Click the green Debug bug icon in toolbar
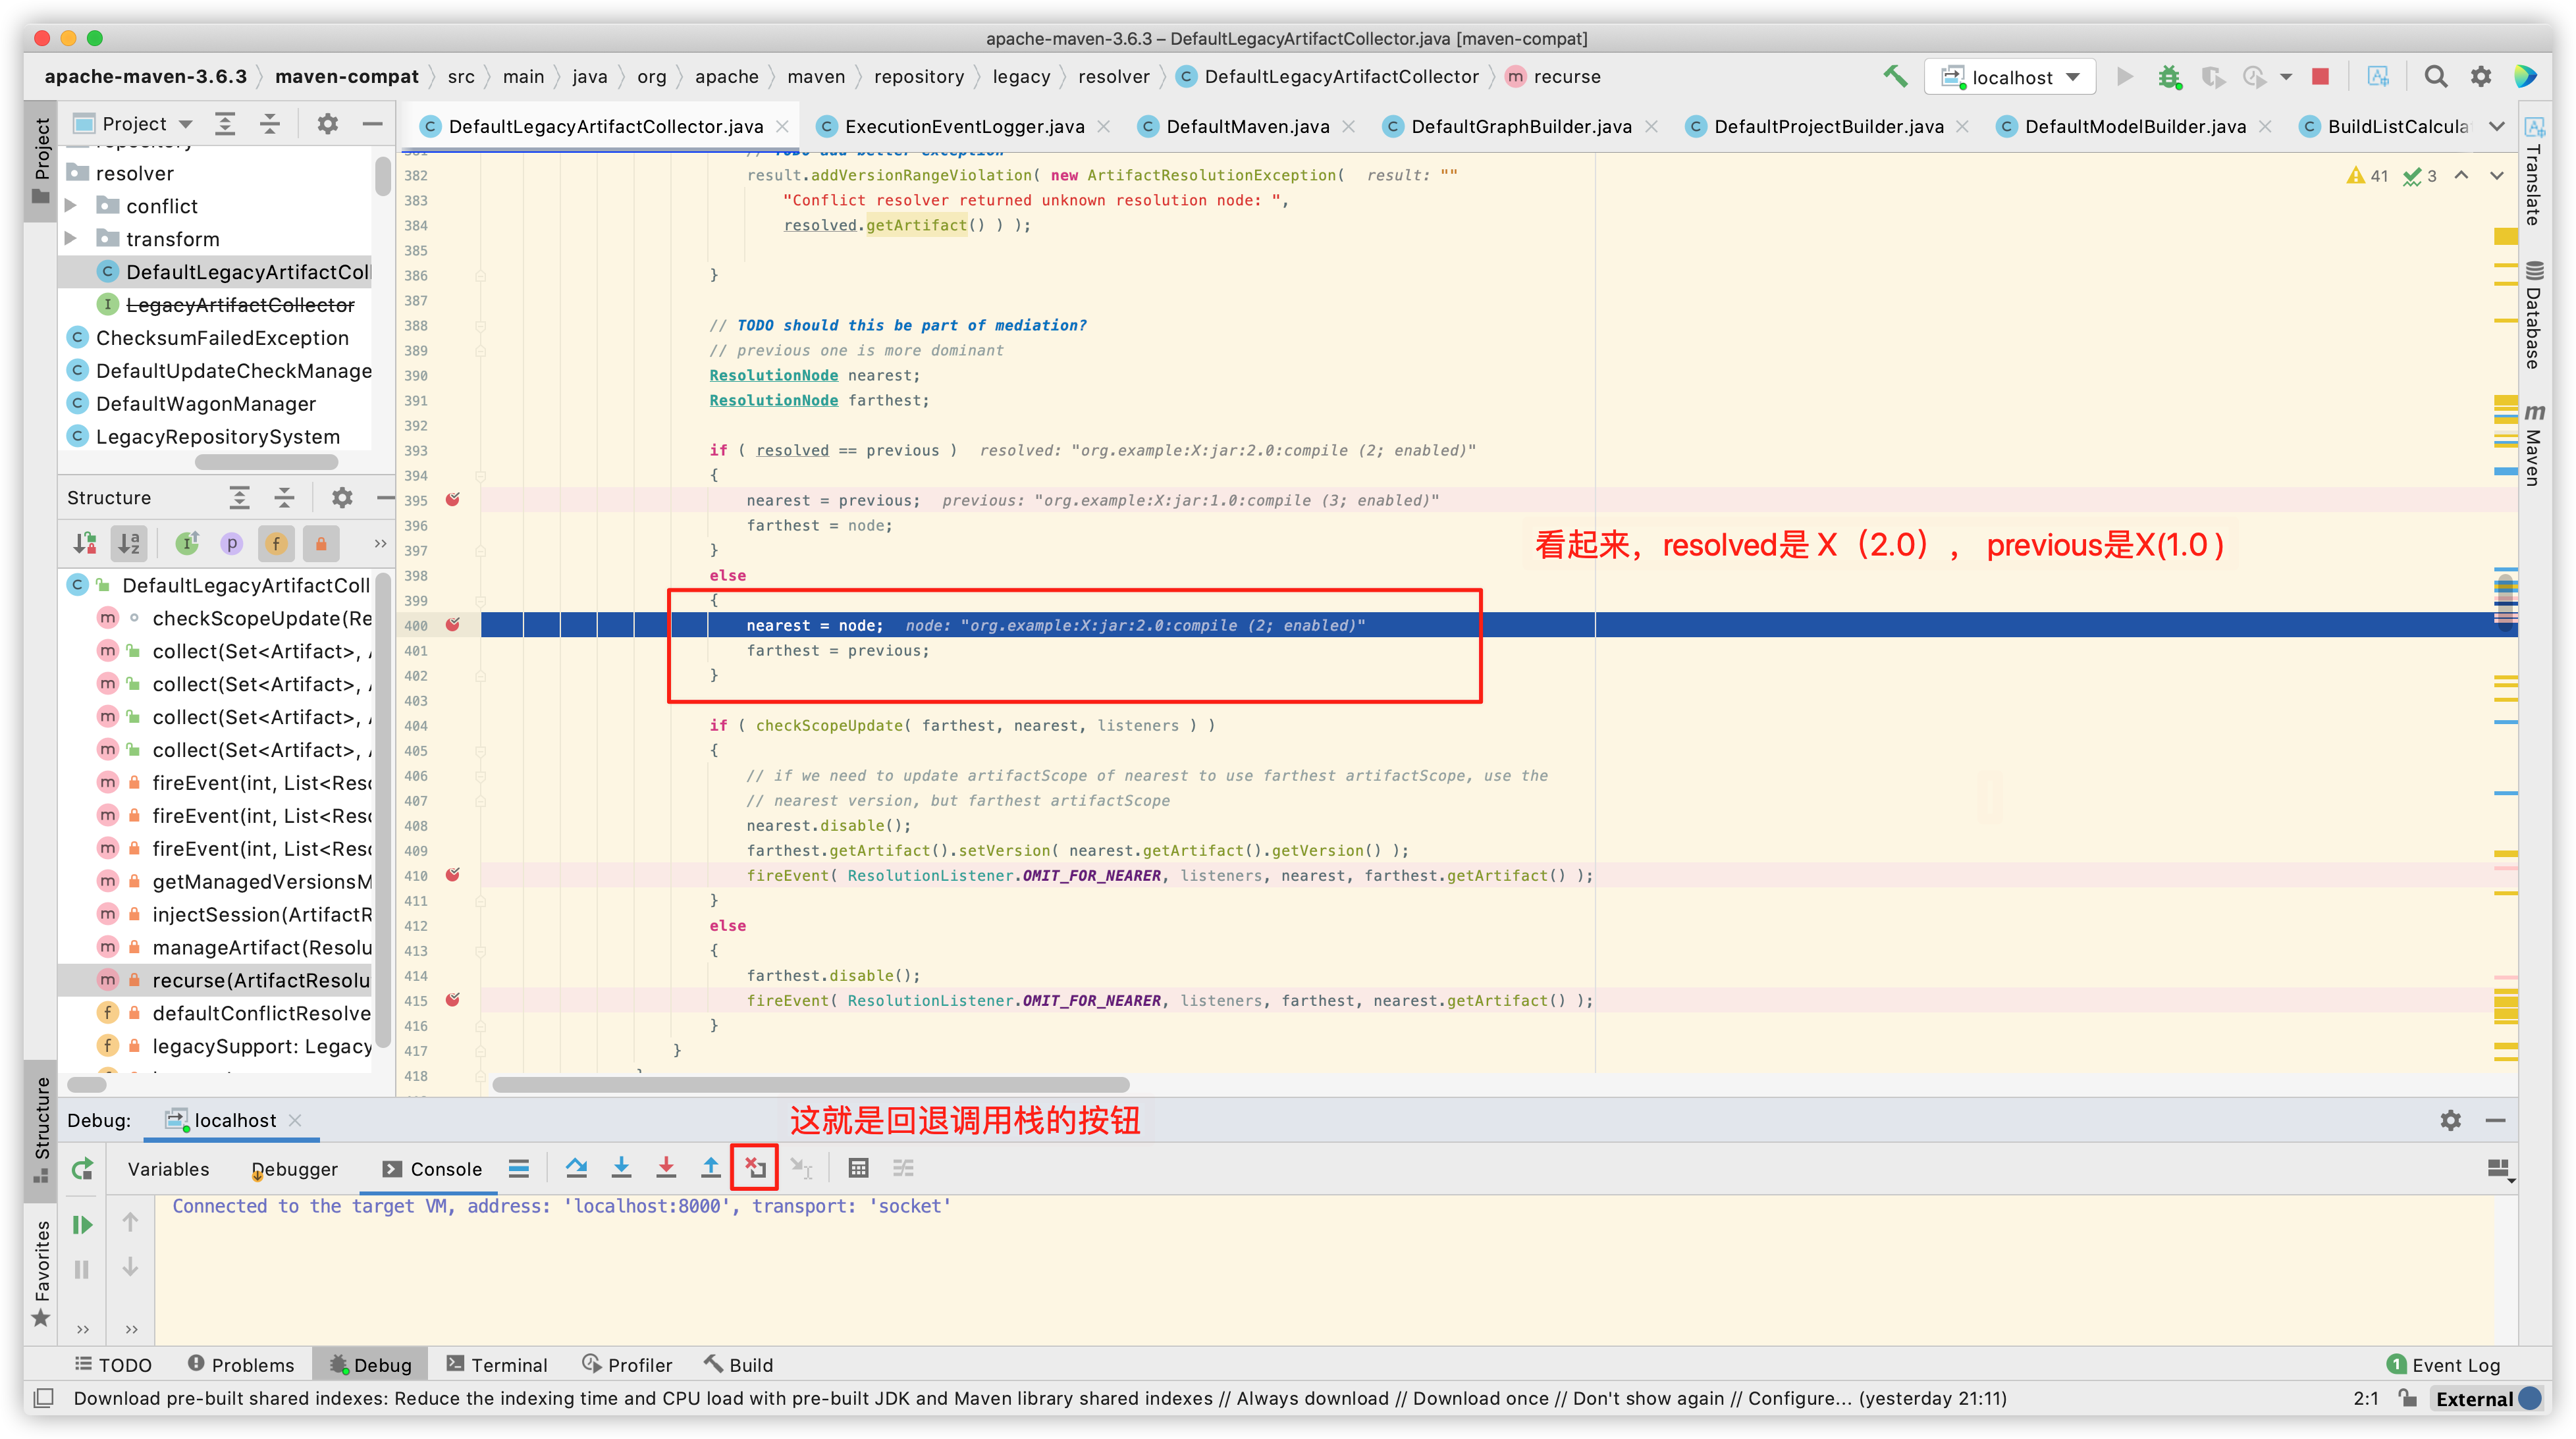The width and height of the screenshot is (2576, 1439). [2168, 77]
